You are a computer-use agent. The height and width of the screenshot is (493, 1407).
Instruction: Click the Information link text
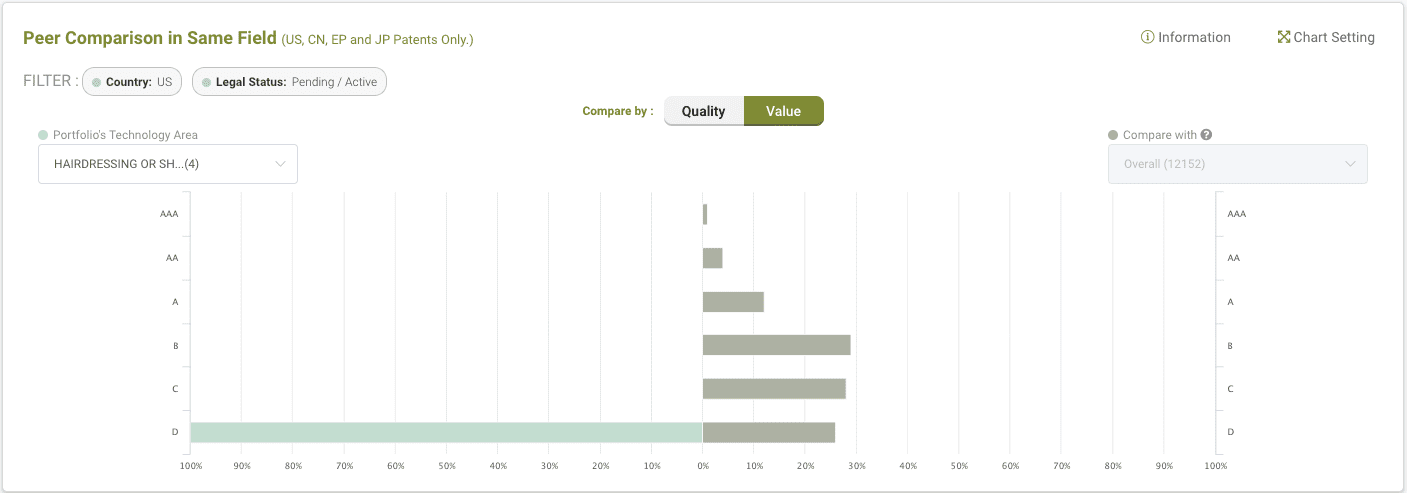(x=1194, y=37)
